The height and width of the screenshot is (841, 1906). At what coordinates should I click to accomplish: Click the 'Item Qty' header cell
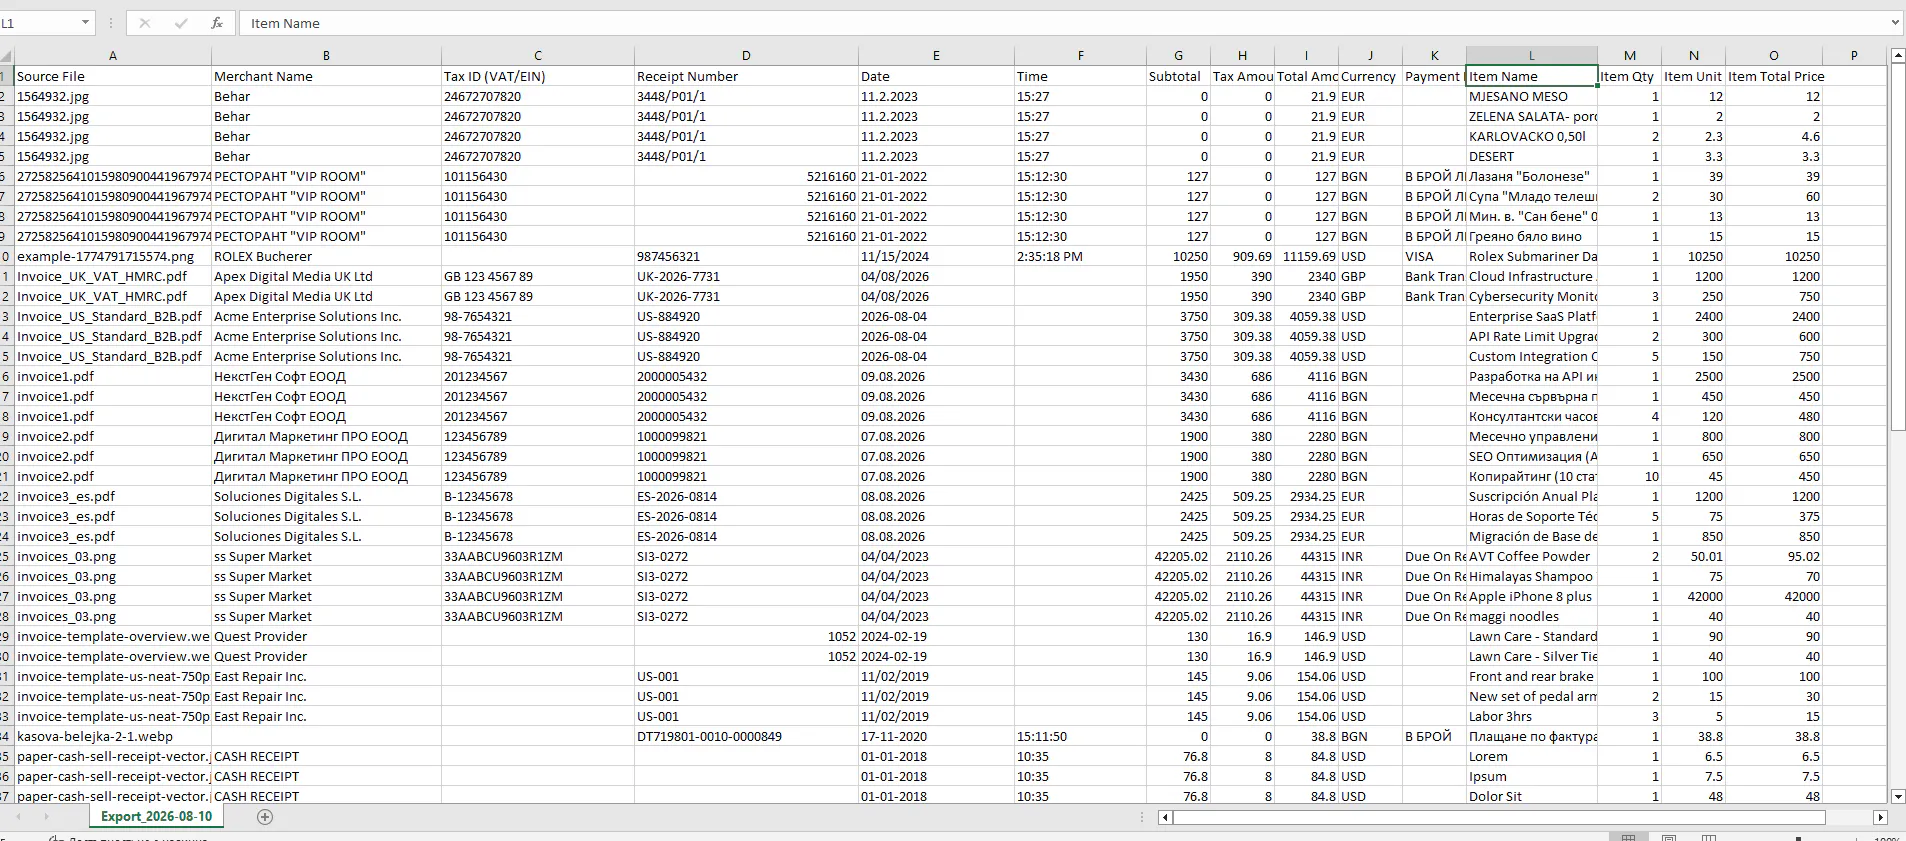1629,76
